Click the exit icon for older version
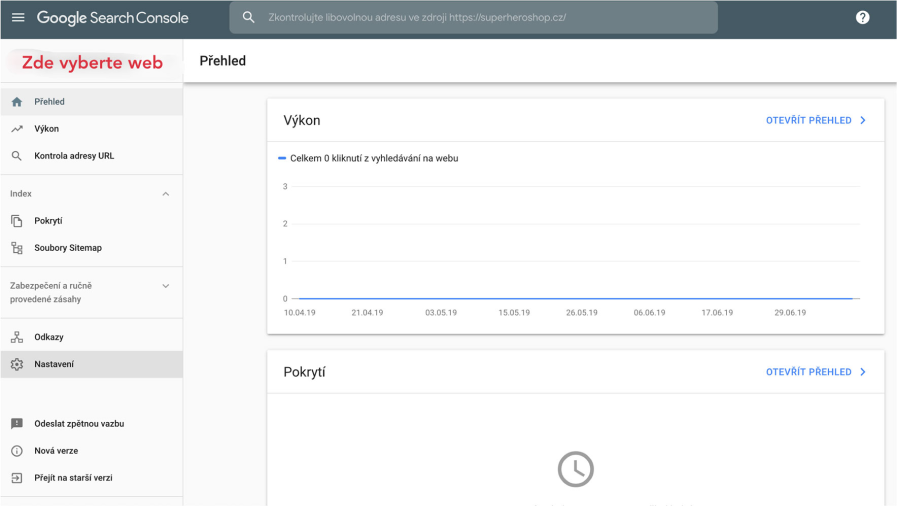897x506 pixels. [17, 477]
